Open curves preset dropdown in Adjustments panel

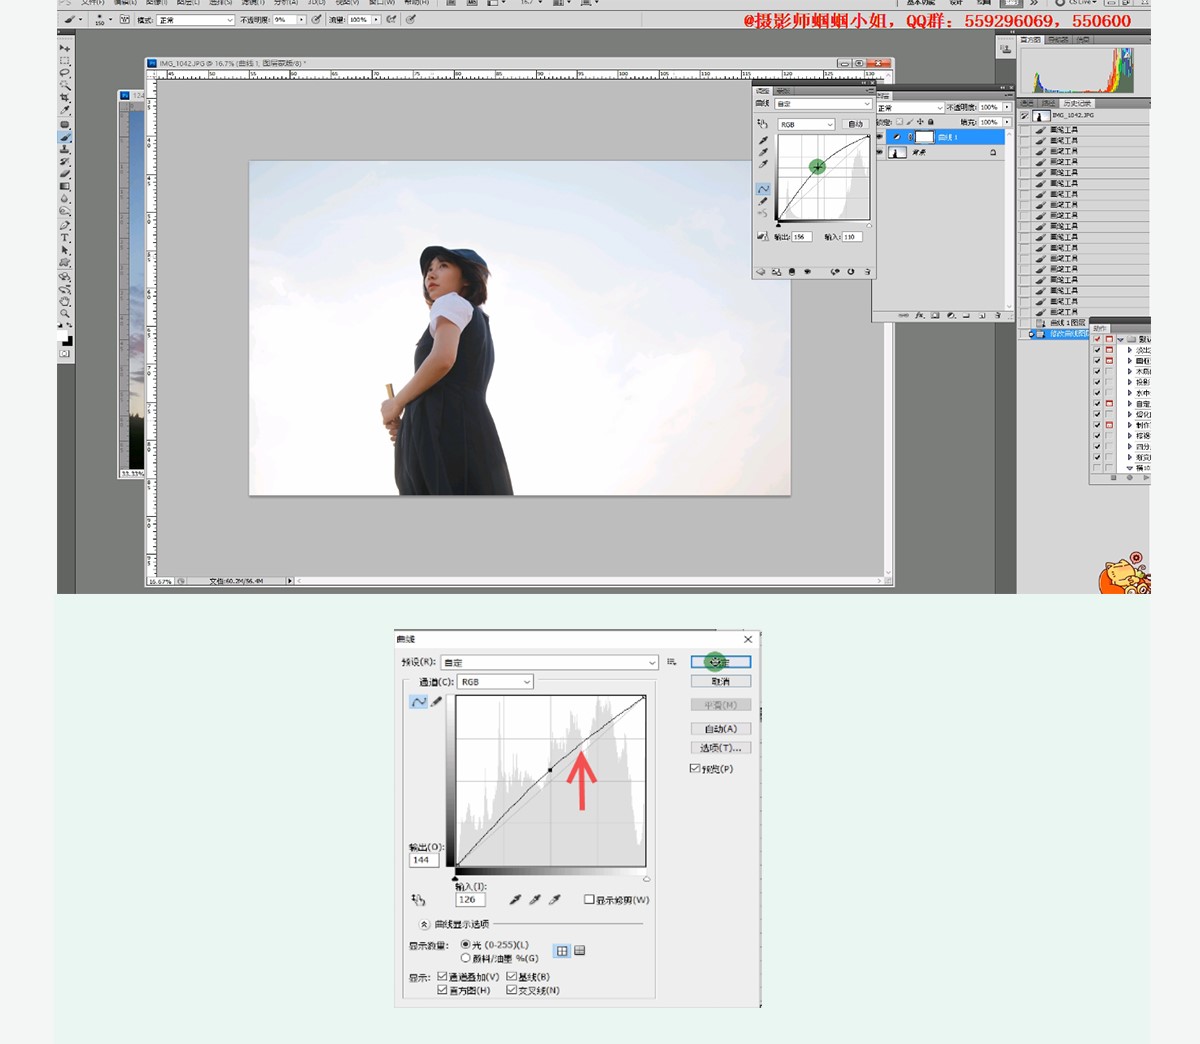824,104
